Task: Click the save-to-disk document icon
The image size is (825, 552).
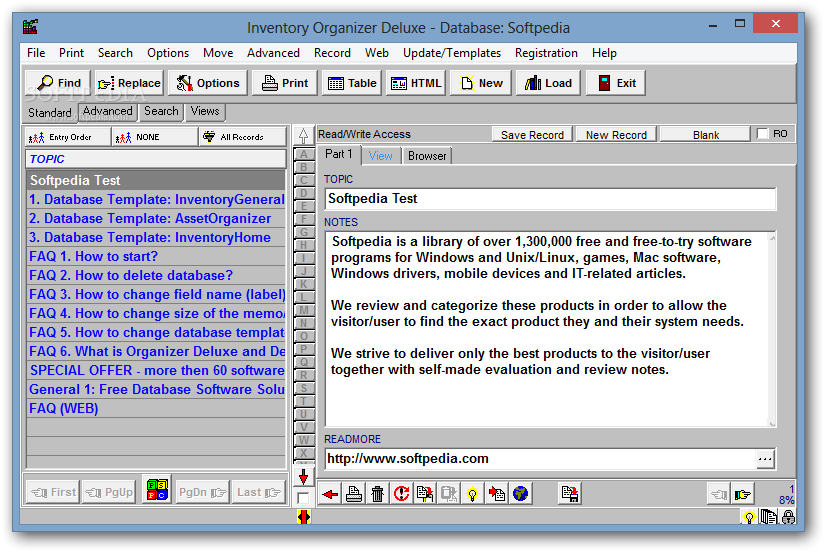Action: click(x=569, y=494)
